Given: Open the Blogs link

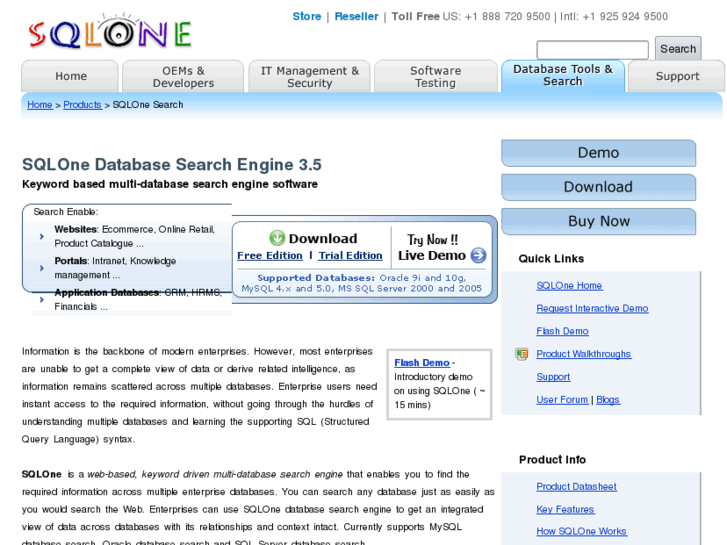Looking at the screenshot, I should tap(607, 399).
